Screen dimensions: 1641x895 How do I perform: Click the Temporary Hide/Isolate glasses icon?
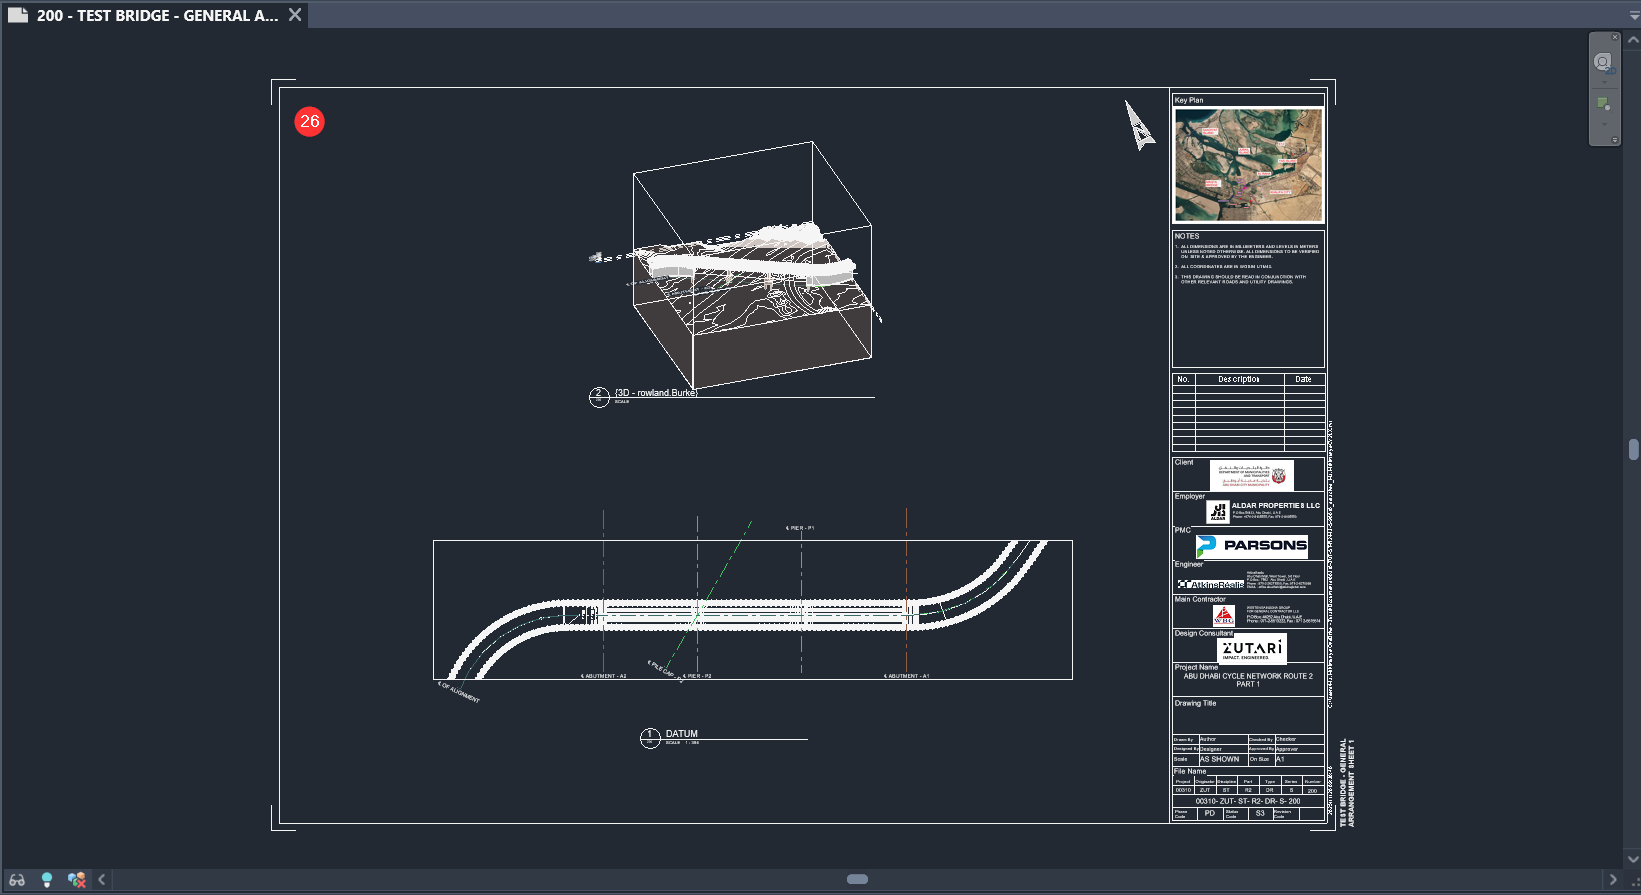point(17,880)
